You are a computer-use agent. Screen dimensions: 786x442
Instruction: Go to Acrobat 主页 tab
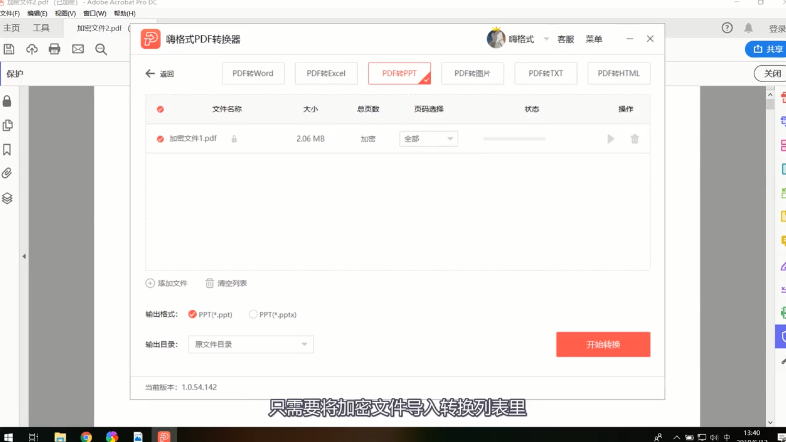click(12, 28)
